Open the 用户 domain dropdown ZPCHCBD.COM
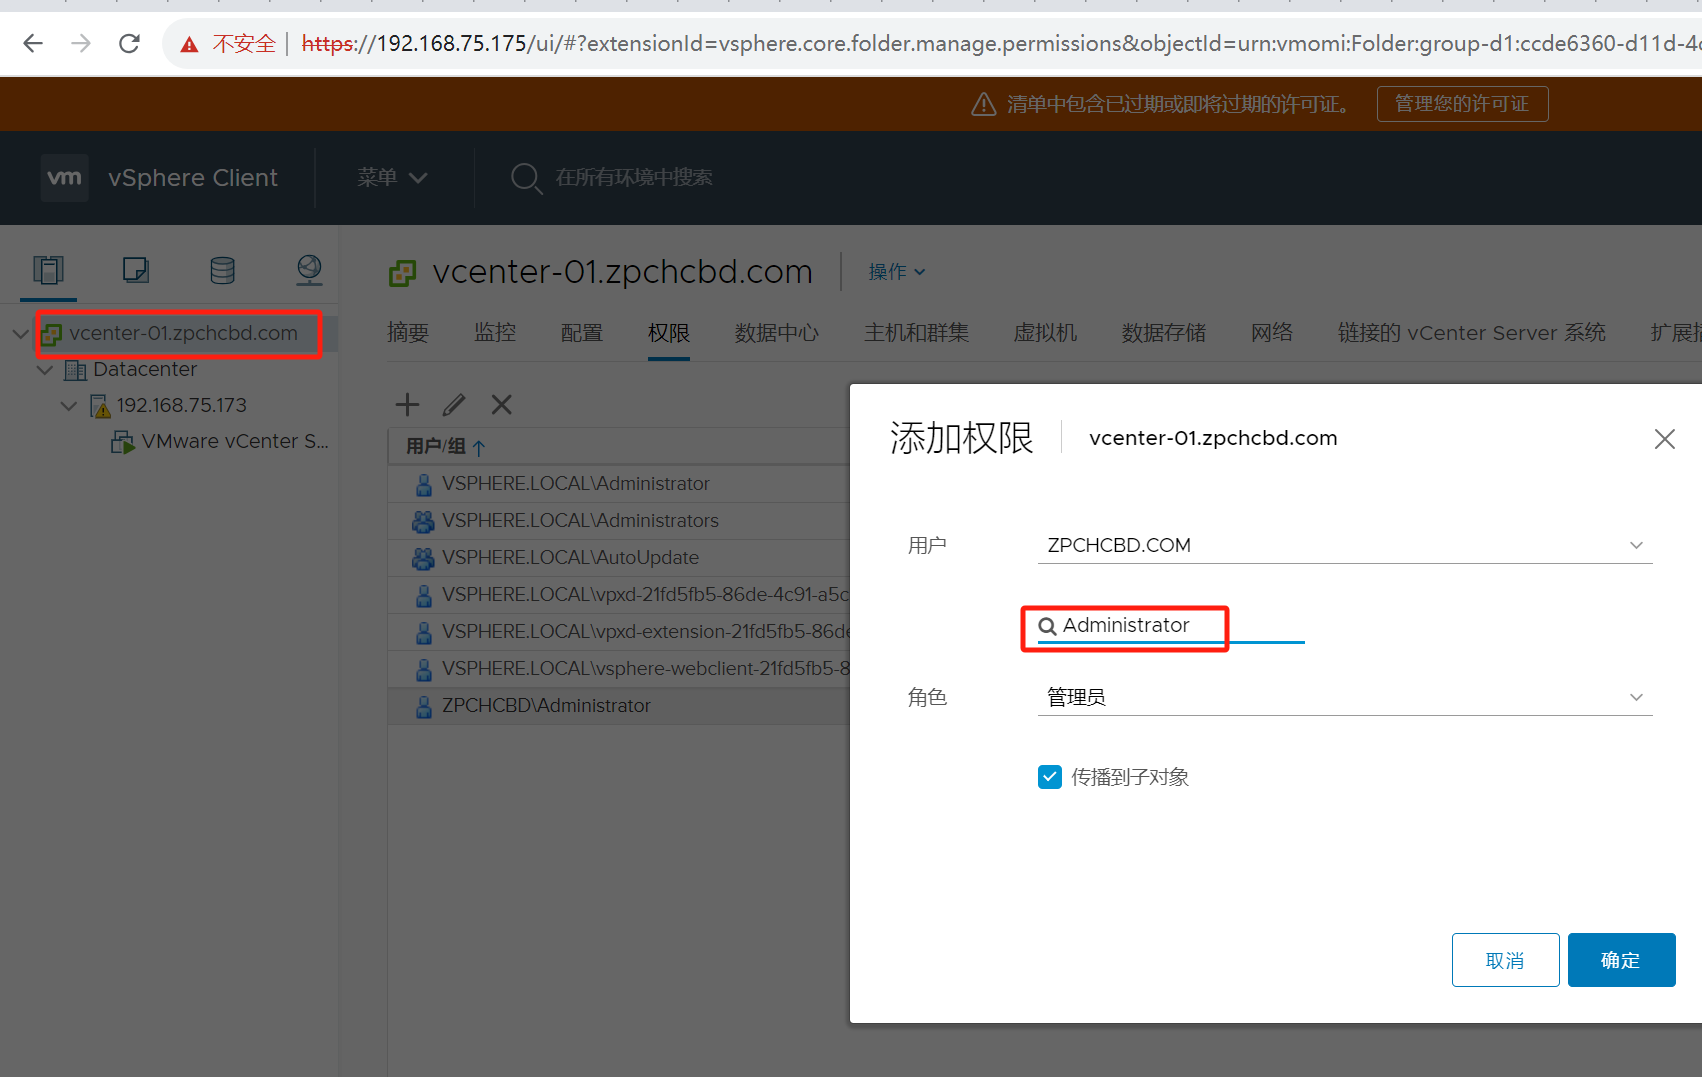Image resolution: width=1702 pixels, height=1077 pixels. coord(1345,545)
